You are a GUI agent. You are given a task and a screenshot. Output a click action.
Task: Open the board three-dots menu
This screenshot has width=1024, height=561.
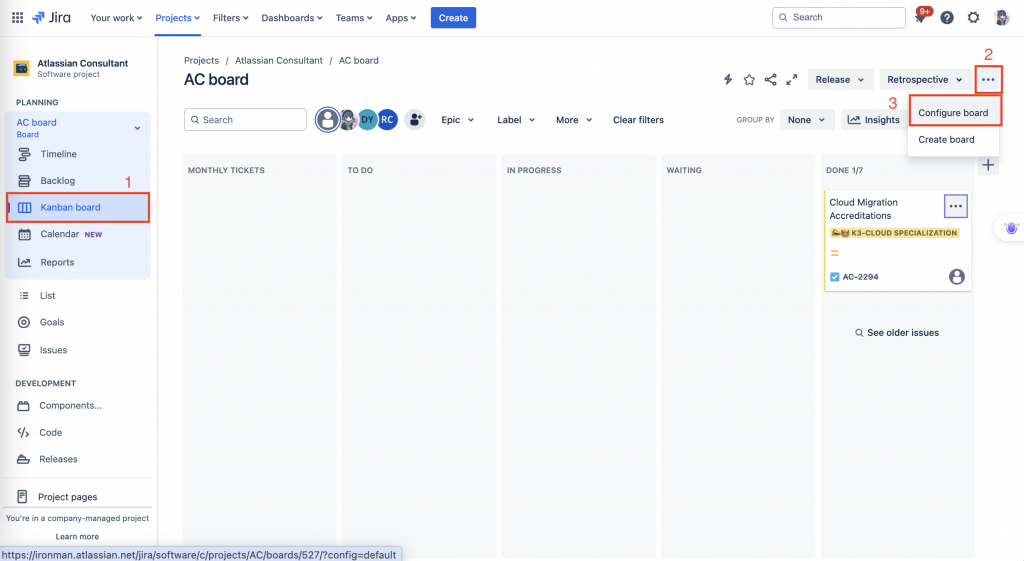pos(988,80)
